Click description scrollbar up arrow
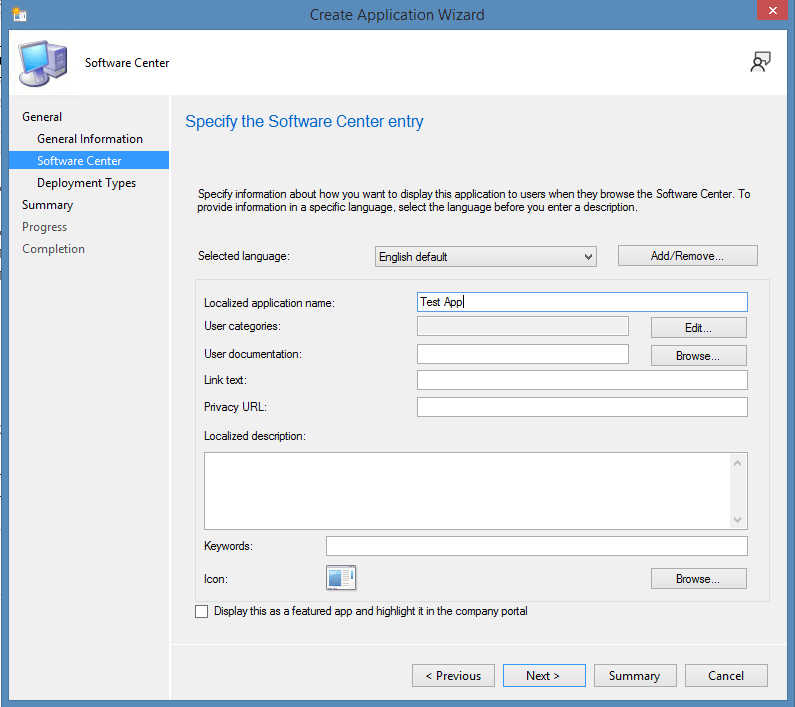Image resolution: width=795 pixels, height=707 pixels. coord(738,463)
